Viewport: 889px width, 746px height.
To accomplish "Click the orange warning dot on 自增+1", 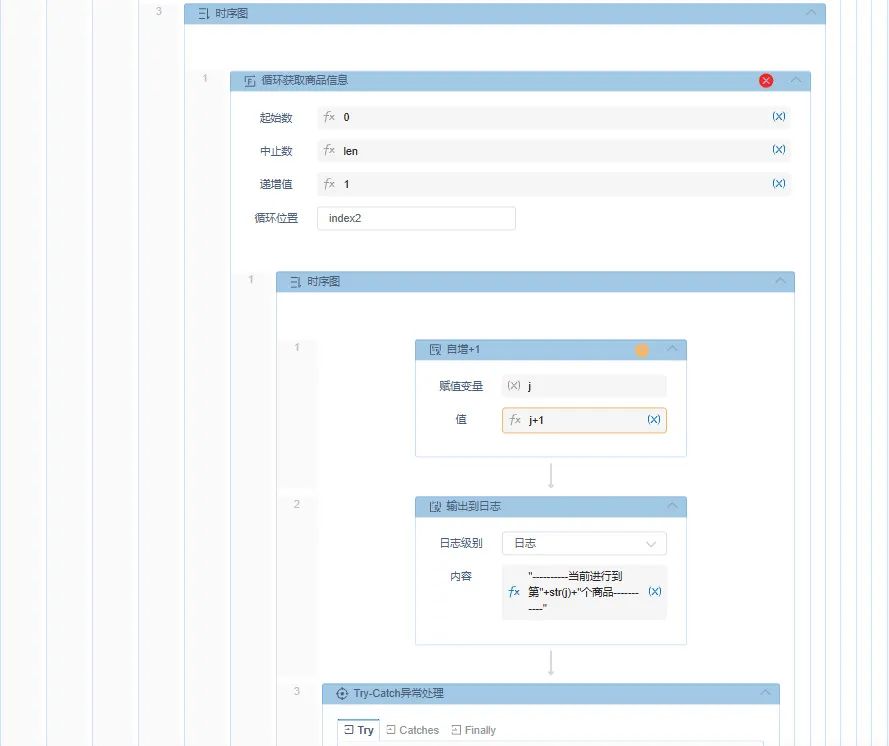I will click(x=642, y=350).
